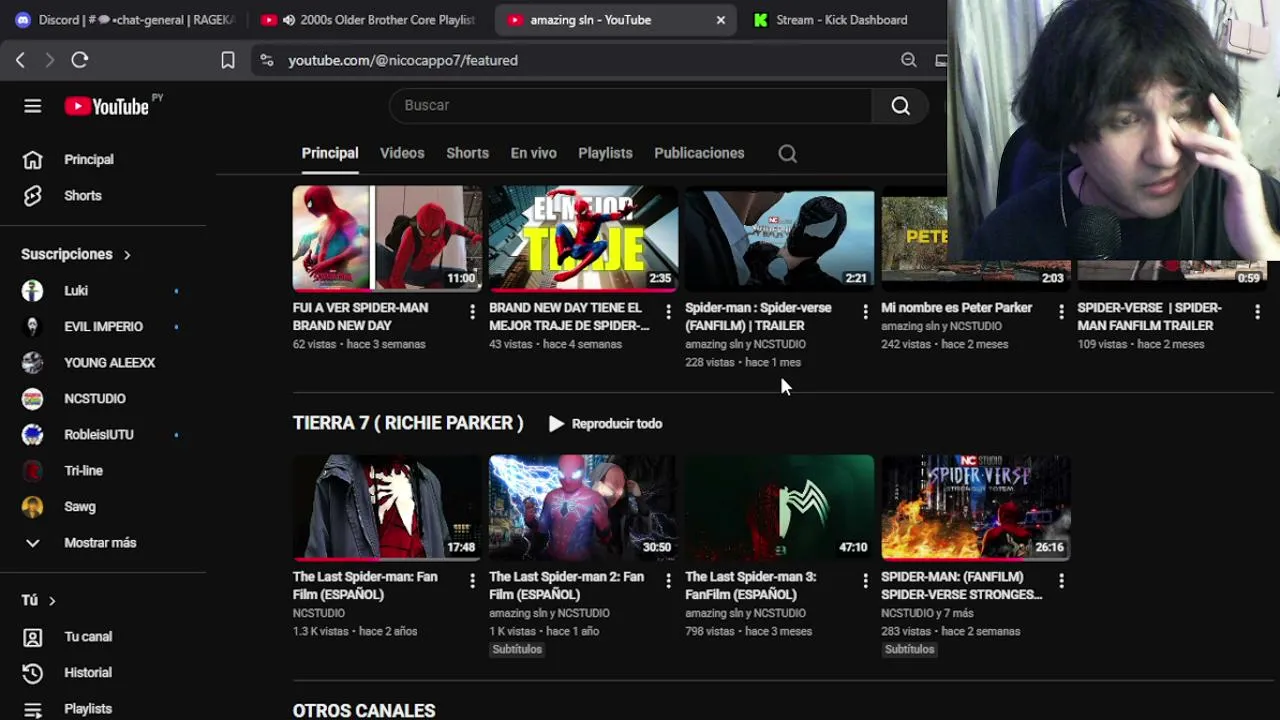Switch to the Playlists channel tab
This screenshot has width=1280, height=720.
[605, 153]
